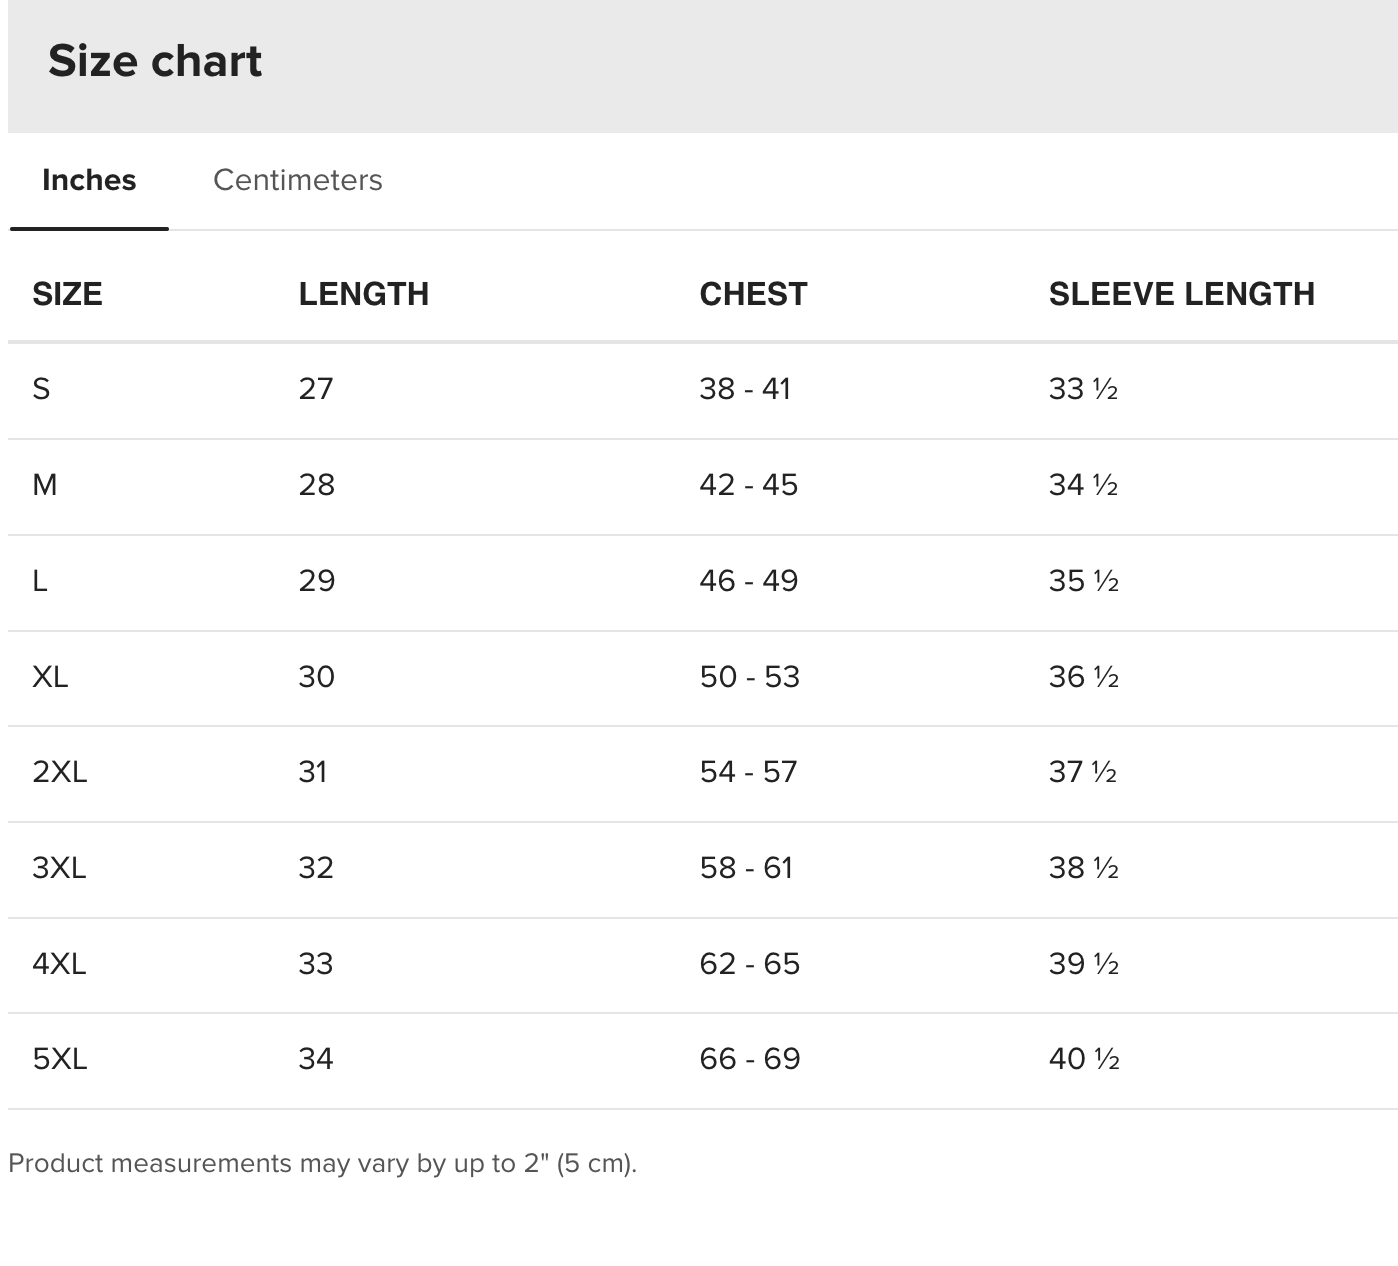The height and width of the screenshot is (1266, 1398).
Task: Select the 5XL size row label
Action: pyautogui.click(x=60, y=1059)
